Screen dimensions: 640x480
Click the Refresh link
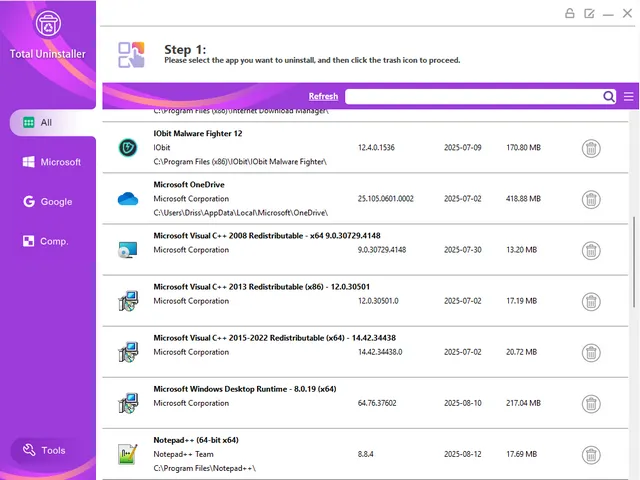coord(323,96)
